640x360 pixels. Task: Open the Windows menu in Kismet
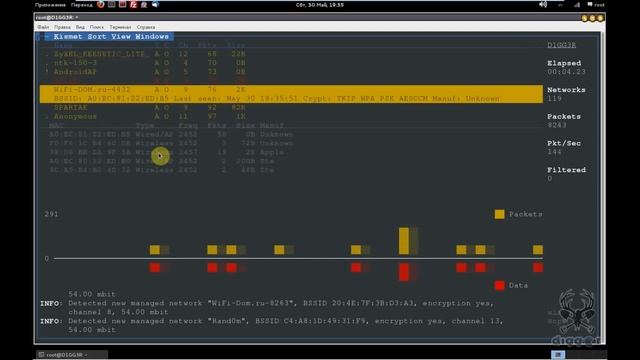[152, 36]
